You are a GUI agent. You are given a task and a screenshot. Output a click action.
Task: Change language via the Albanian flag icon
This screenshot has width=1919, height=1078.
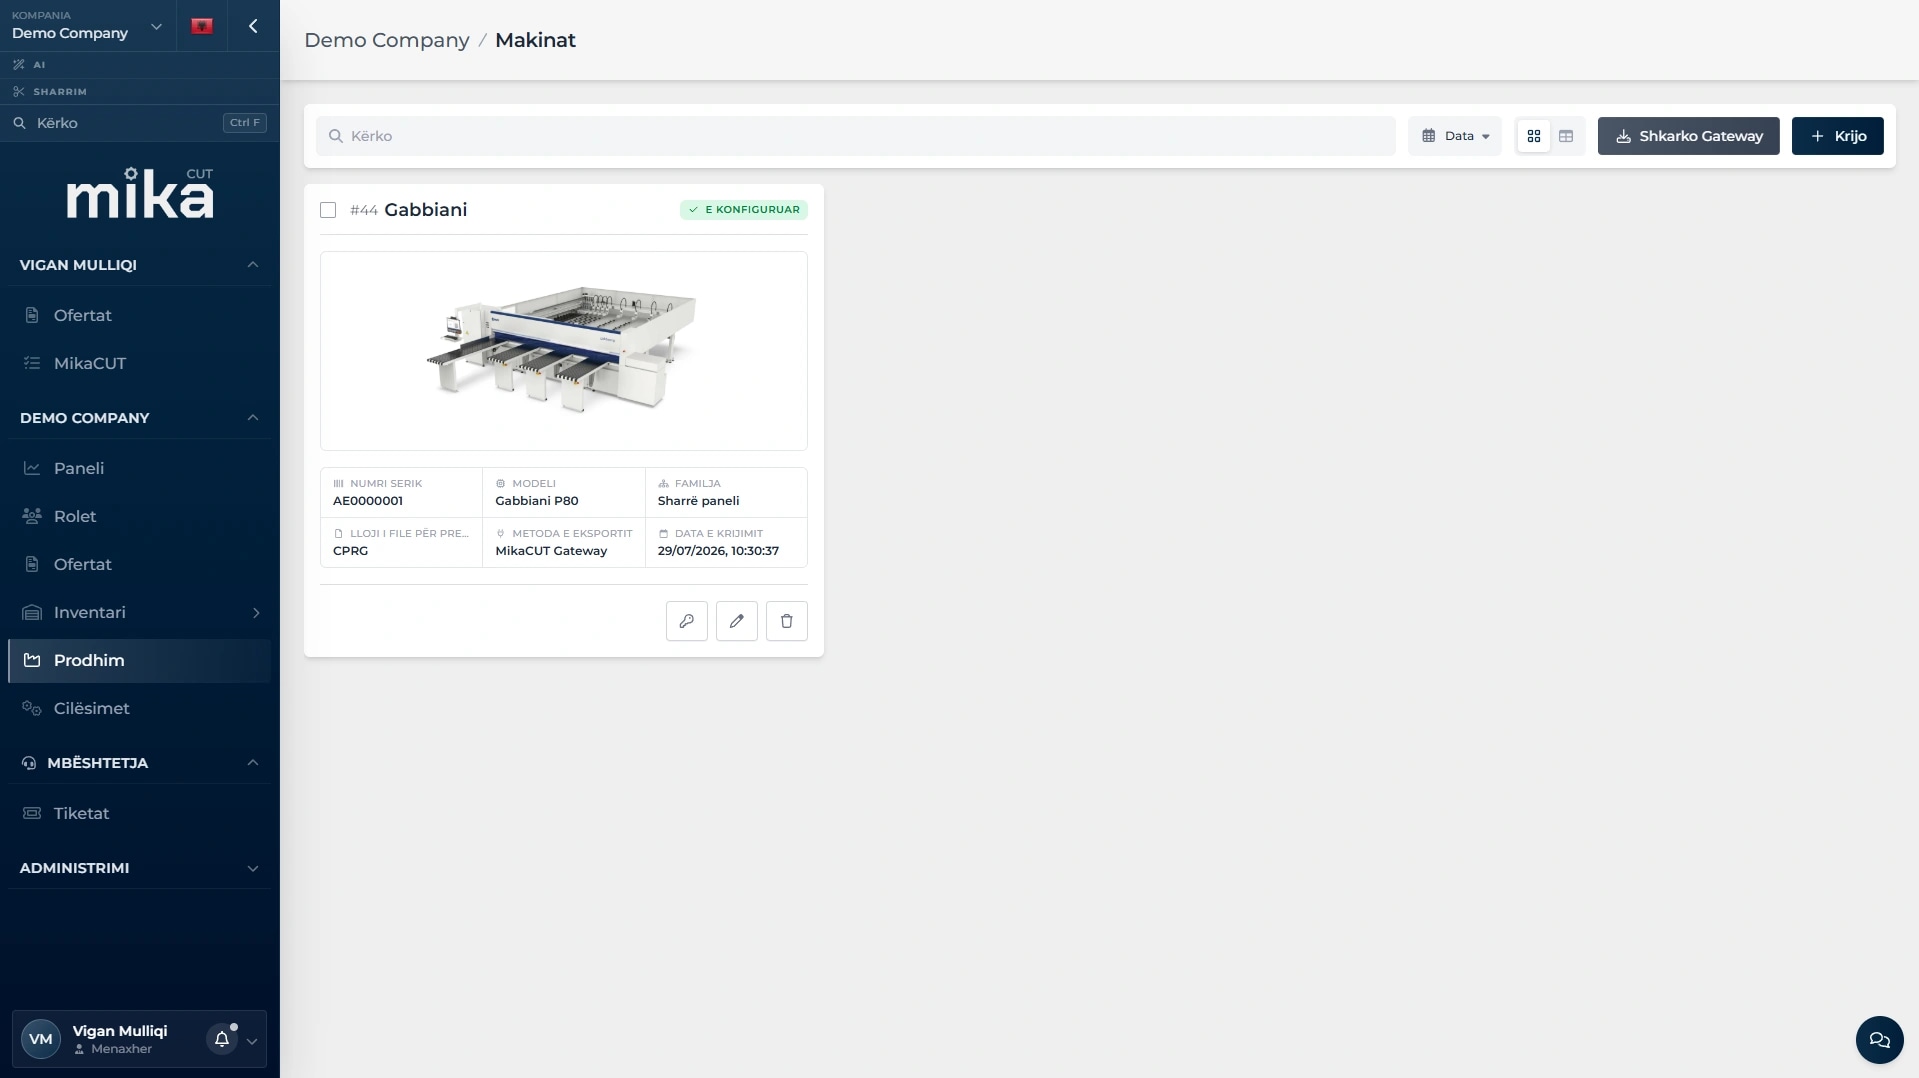[x=202, y=26]
